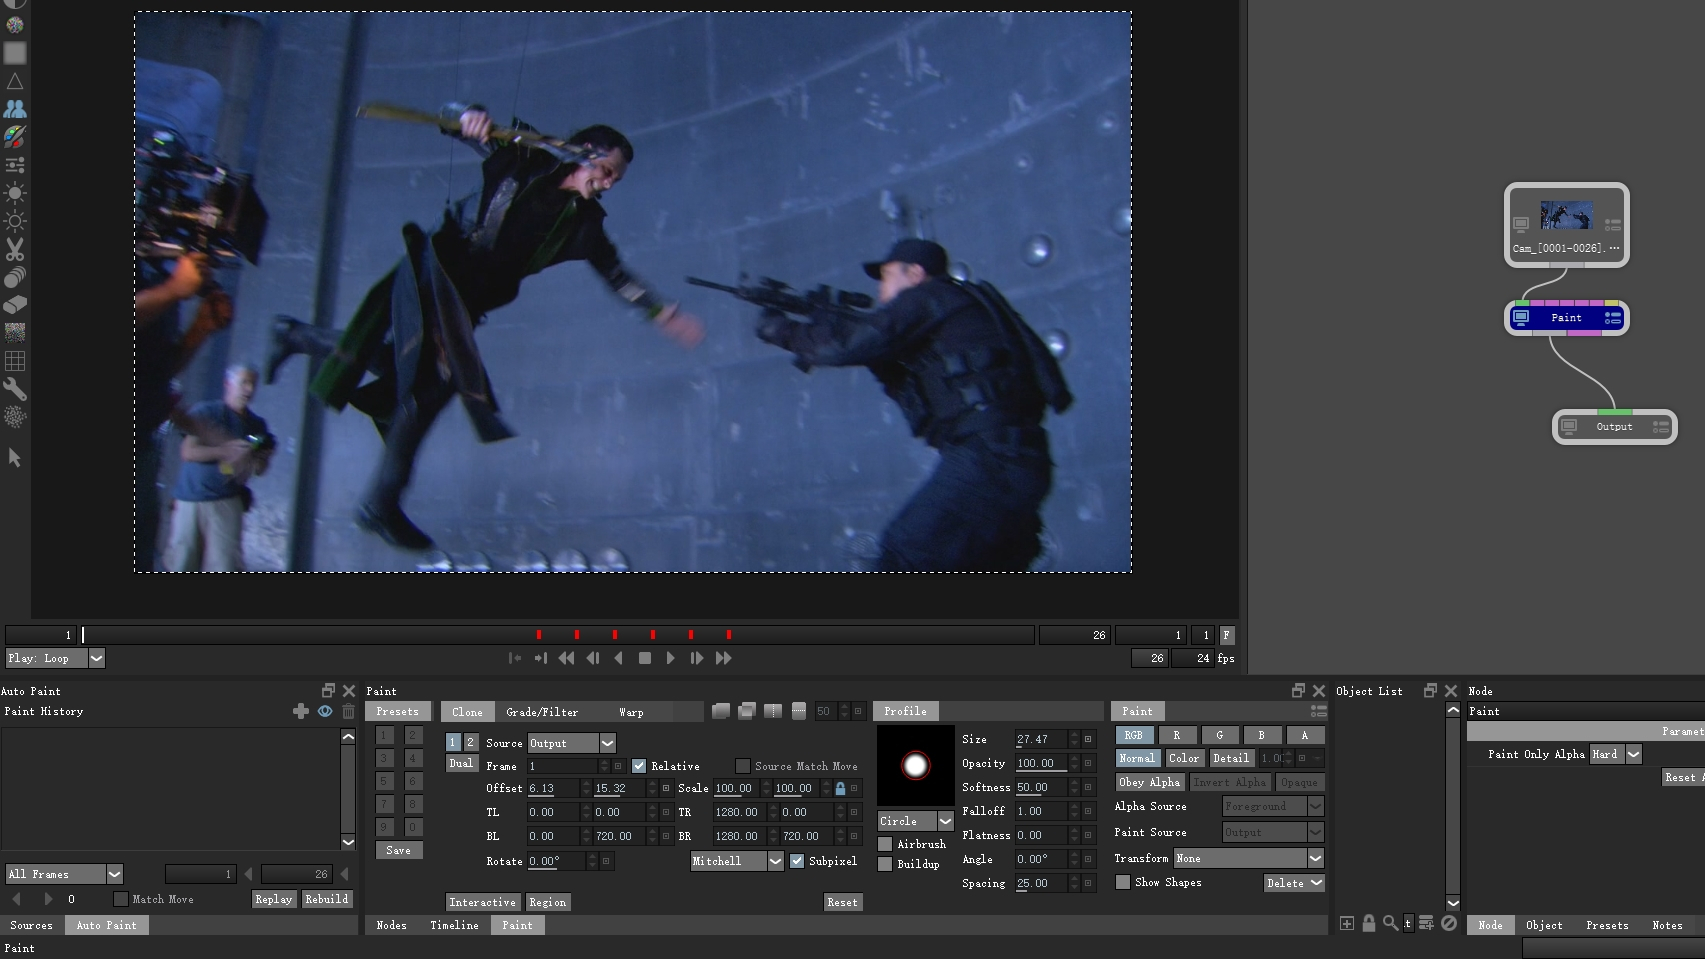Click the Save presets button
This screenshot has height=959, width=1705.
398,850
